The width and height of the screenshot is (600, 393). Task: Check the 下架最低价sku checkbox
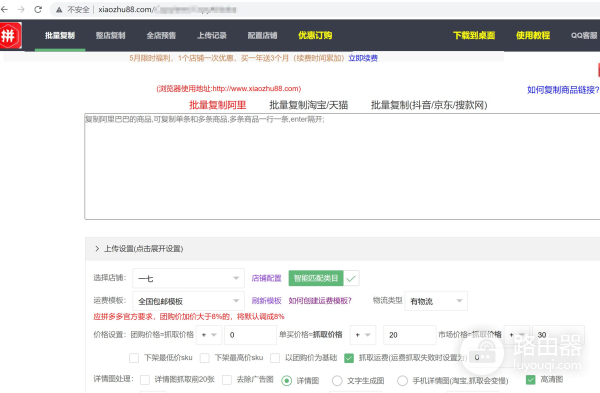pyautogui.click(x=134, y=358)
